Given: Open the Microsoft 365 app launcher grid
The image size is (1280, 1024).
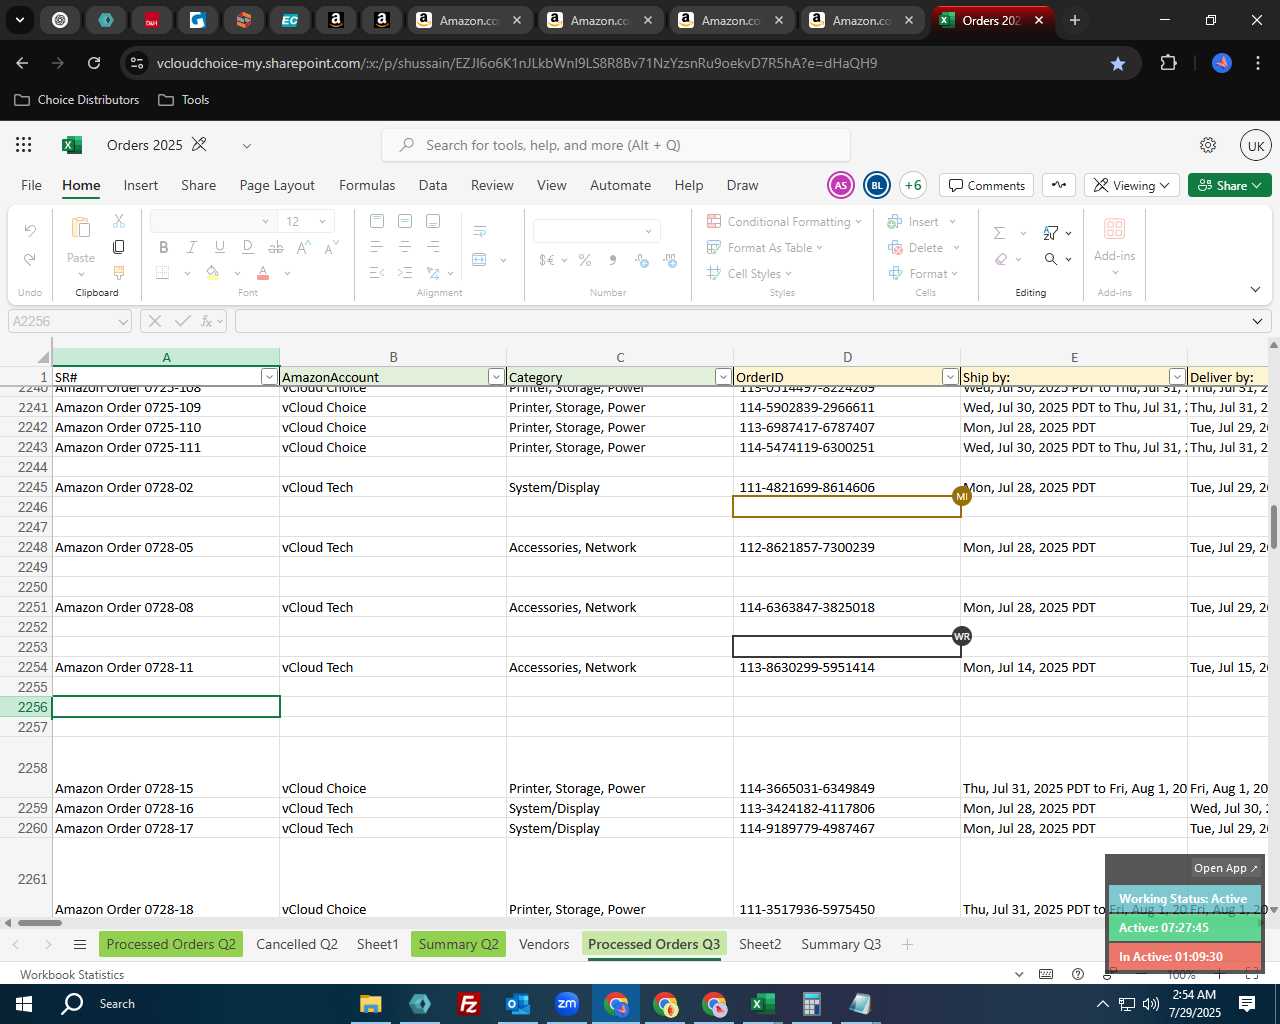Looking at the screenshot, I should 24,145.
